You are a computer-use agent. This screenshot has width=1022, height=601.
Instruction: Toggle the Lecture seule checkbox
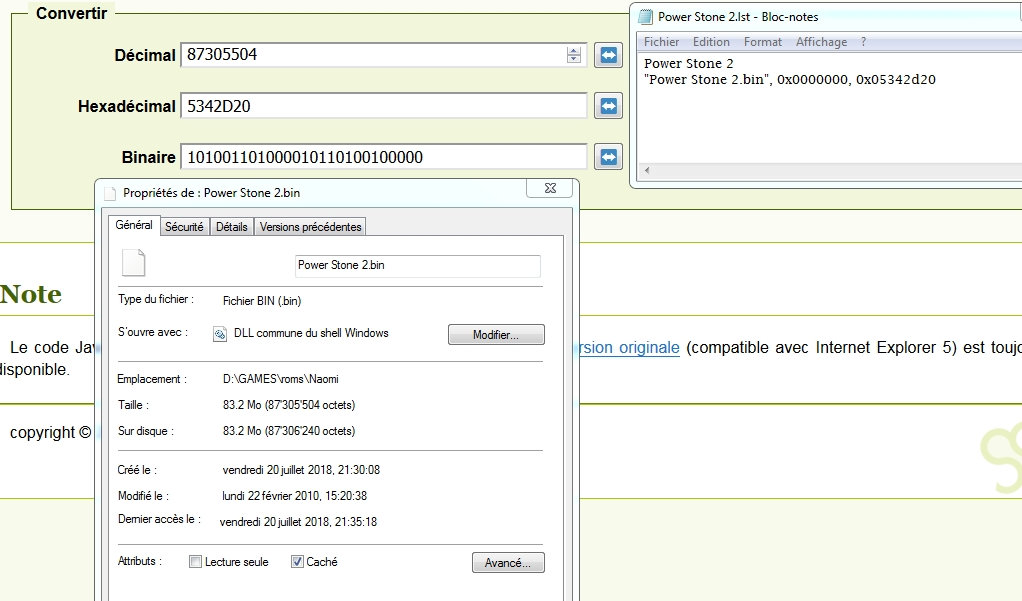[x=196, y=562]
